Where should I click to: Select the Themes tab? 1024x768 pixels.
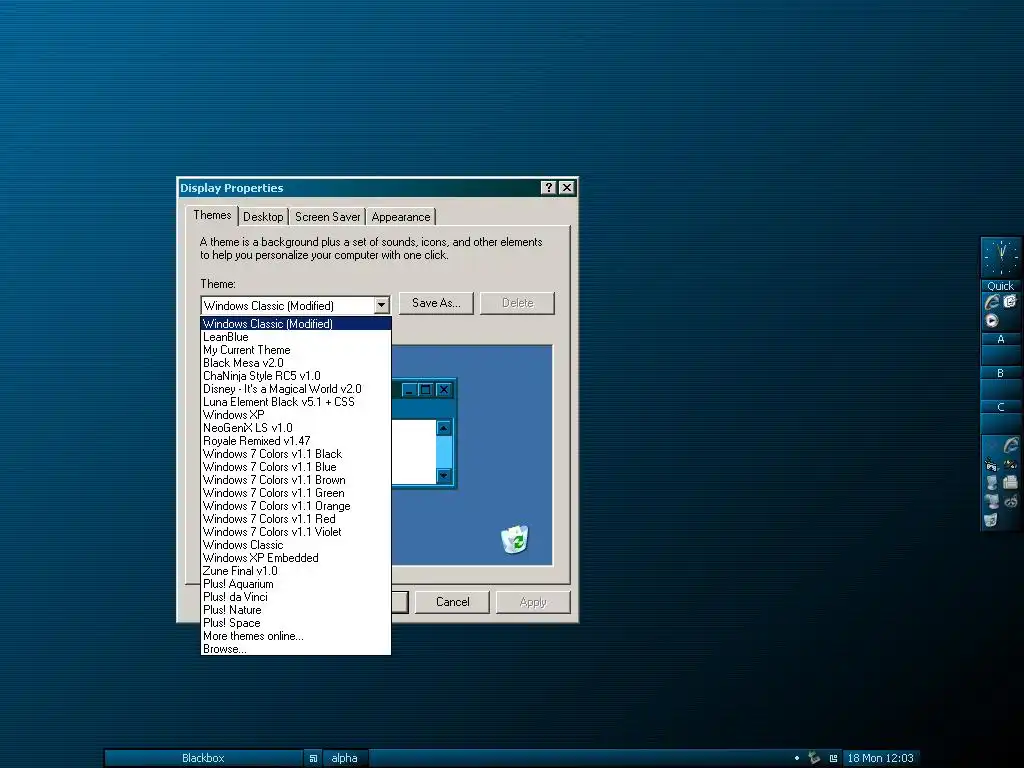pos(212,215)
